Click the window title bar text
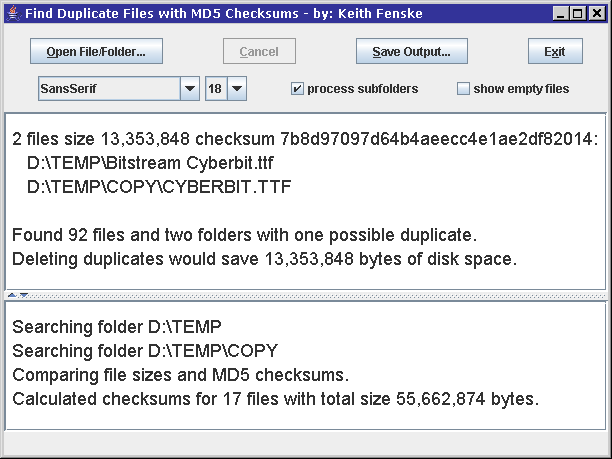 click(x=224, y=14)
